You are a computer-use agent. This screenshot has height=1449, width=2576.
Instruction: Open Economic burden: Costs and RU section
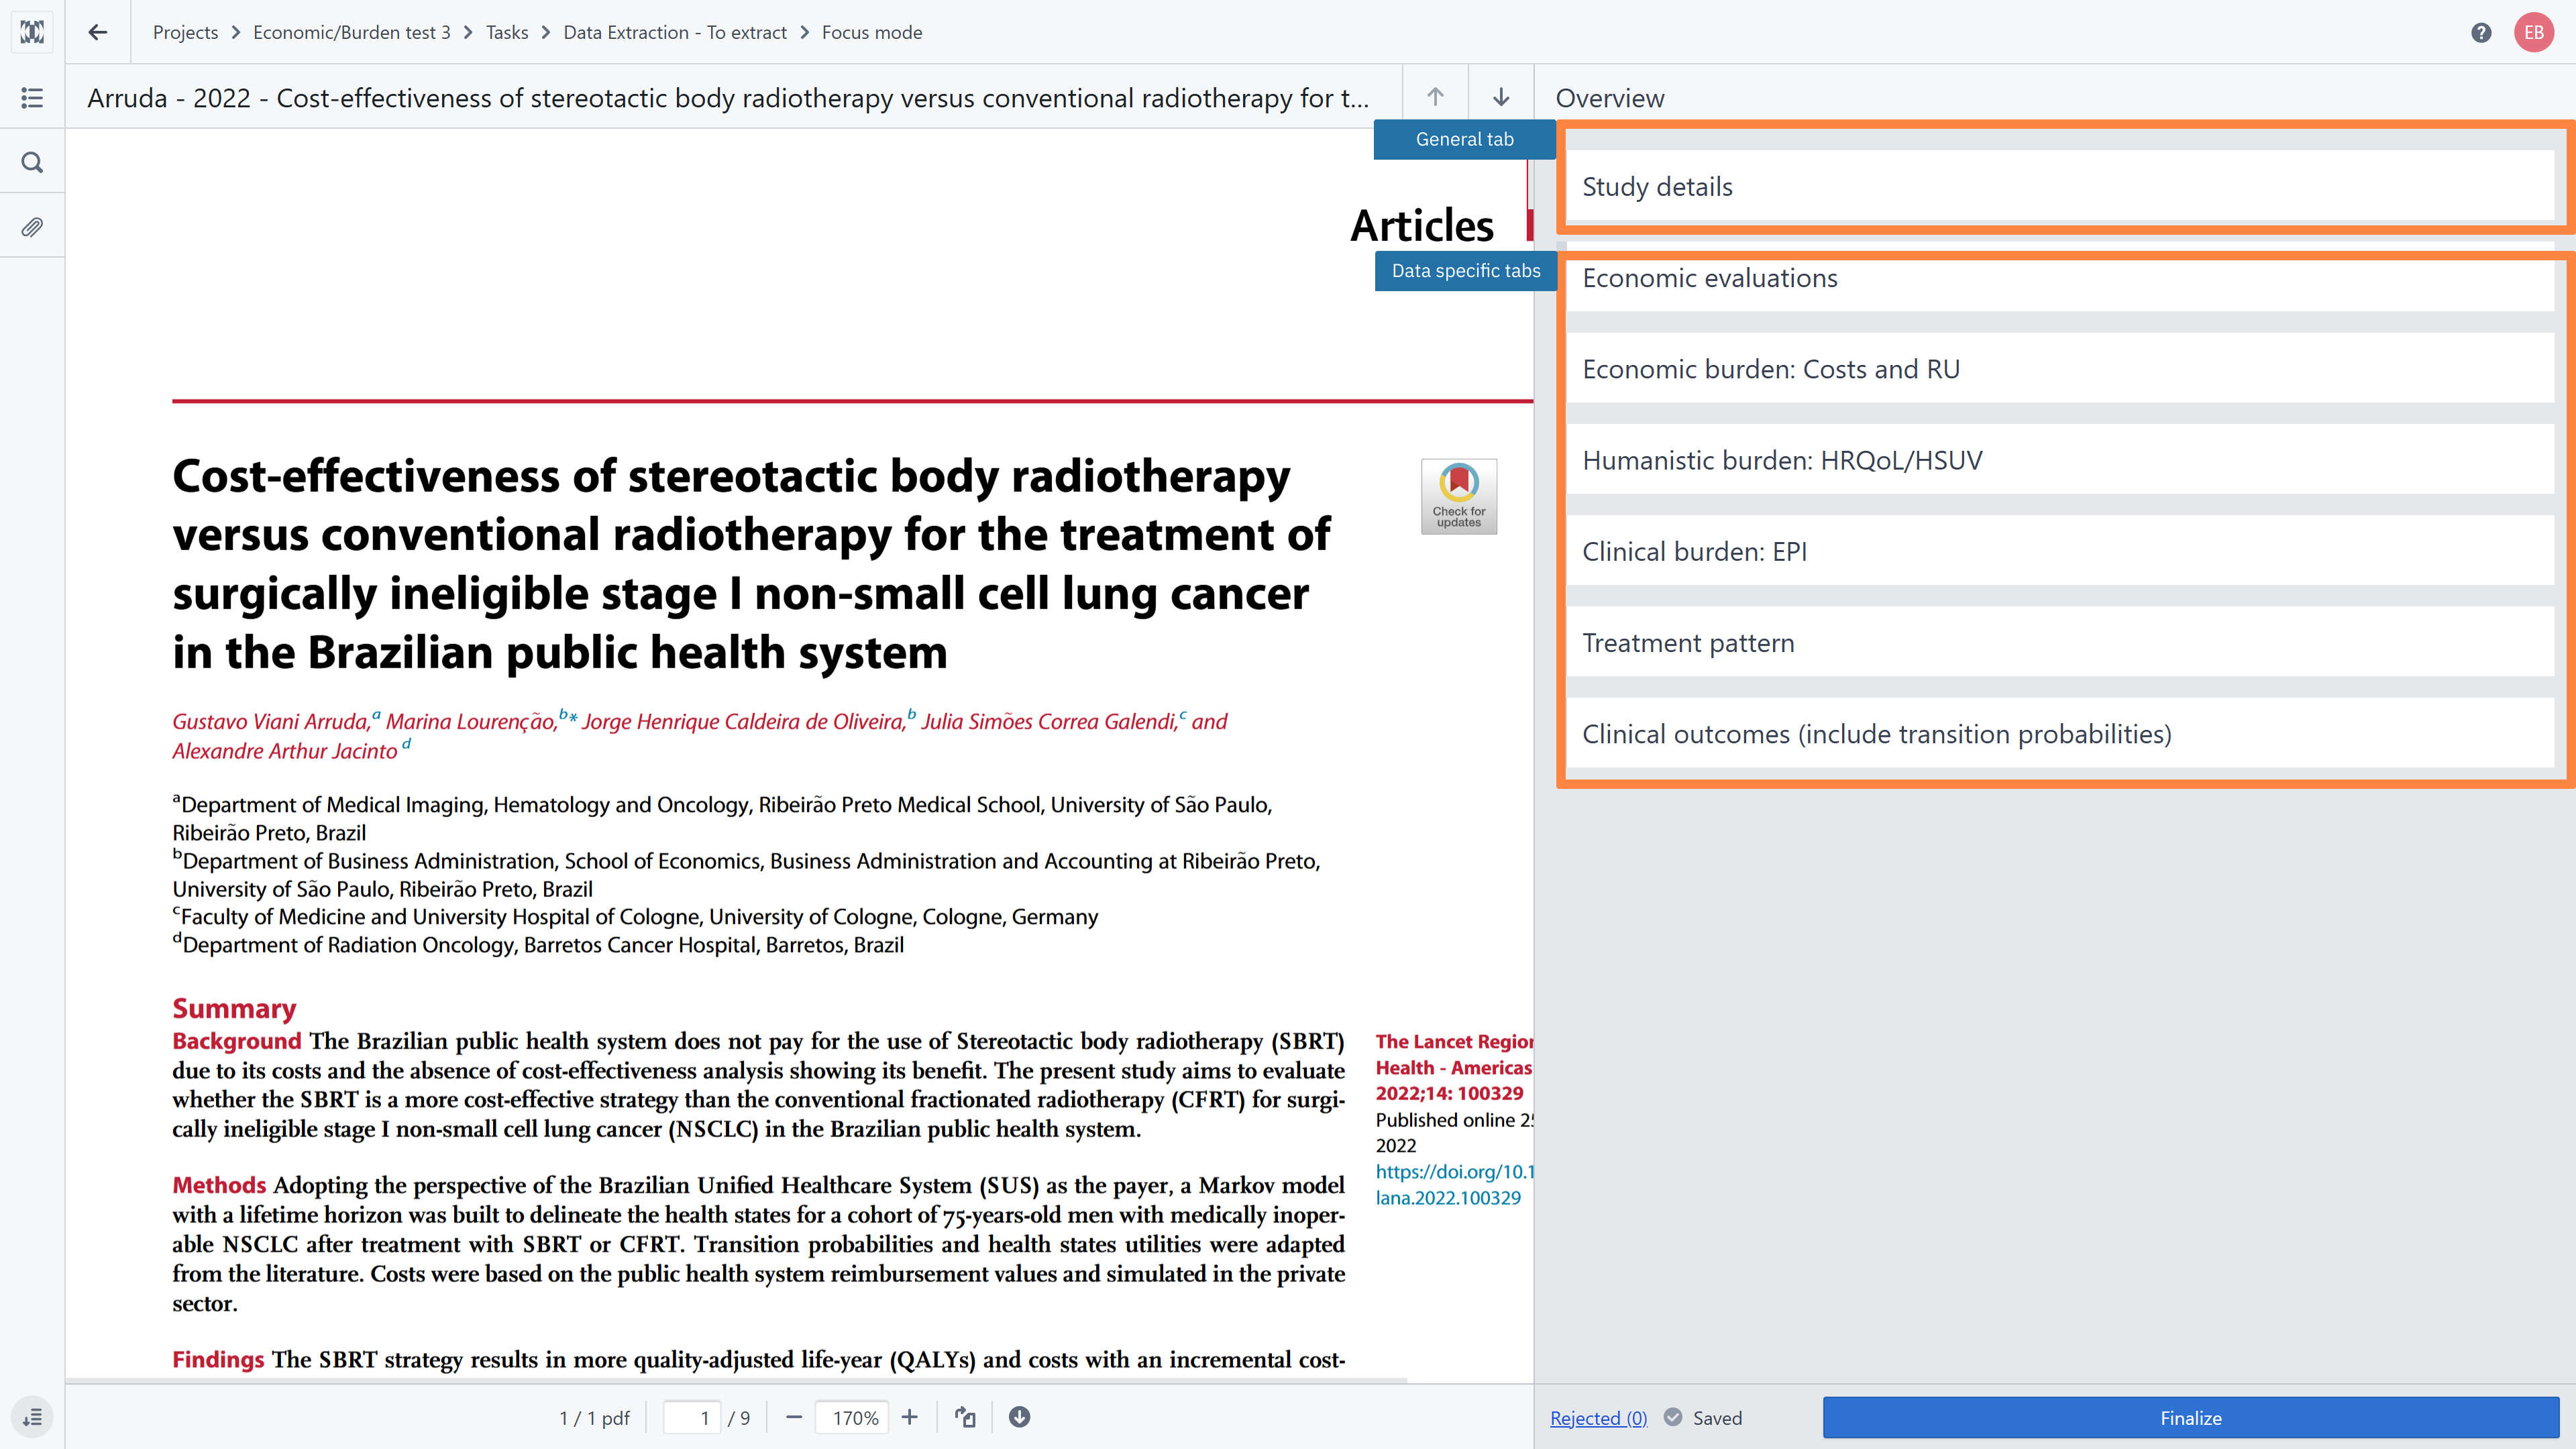click(2060, 369)
